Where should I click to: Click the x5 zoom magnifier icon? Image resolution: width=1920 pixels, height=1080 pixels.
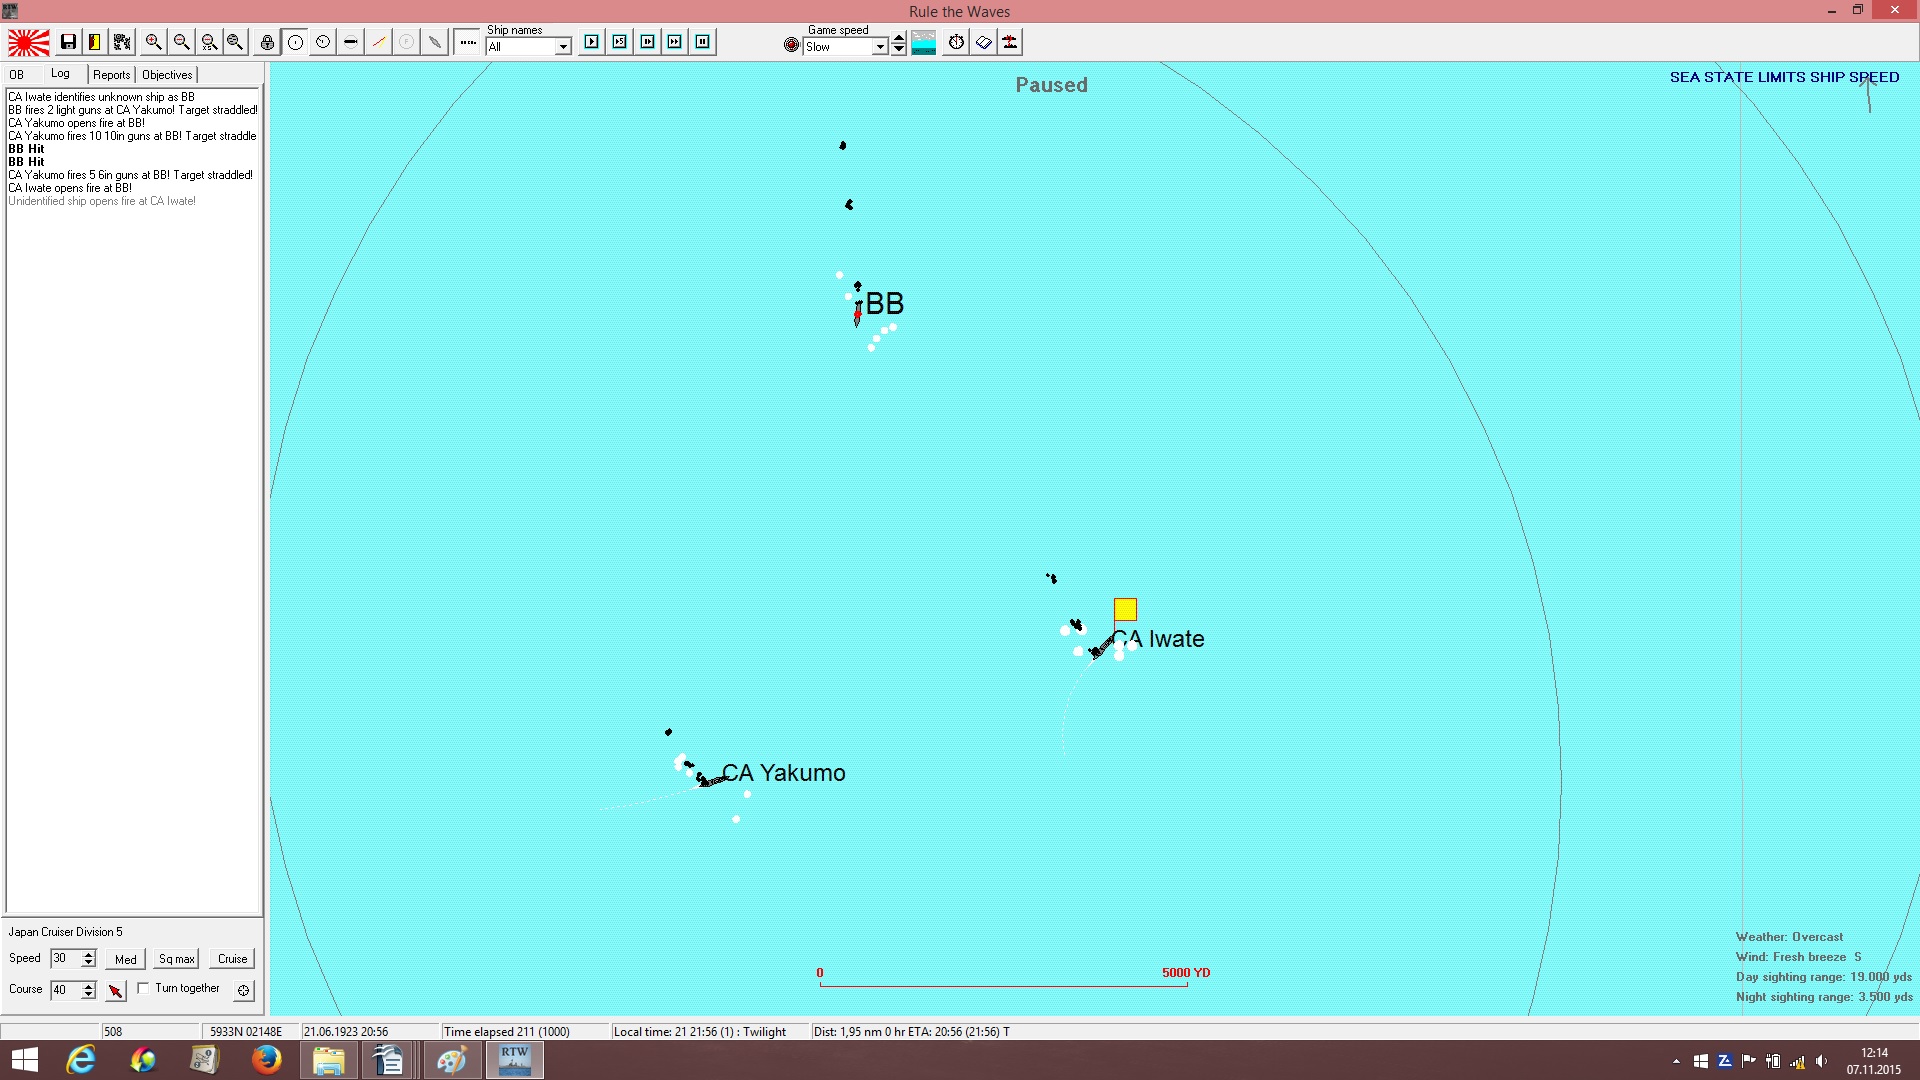(208, 42)
